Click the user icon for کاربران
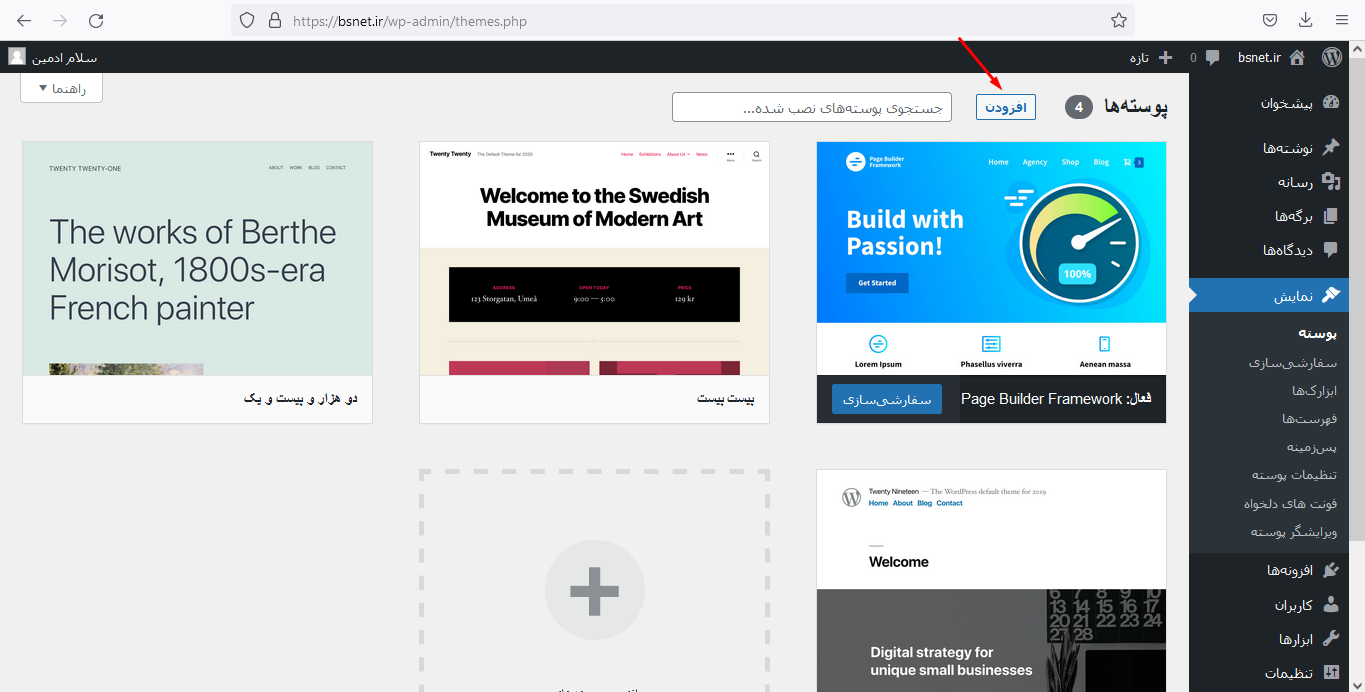Image resolution: width=1365 pixels, height=692 pixels. coord(1330,604)
